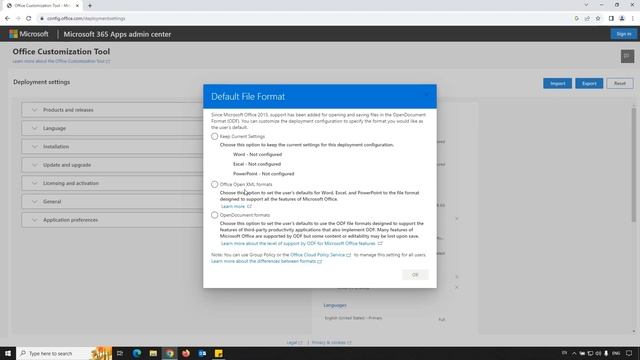
Task: Click the network icon in system tray
Action: pyautogui.click(x=590, y=353)
